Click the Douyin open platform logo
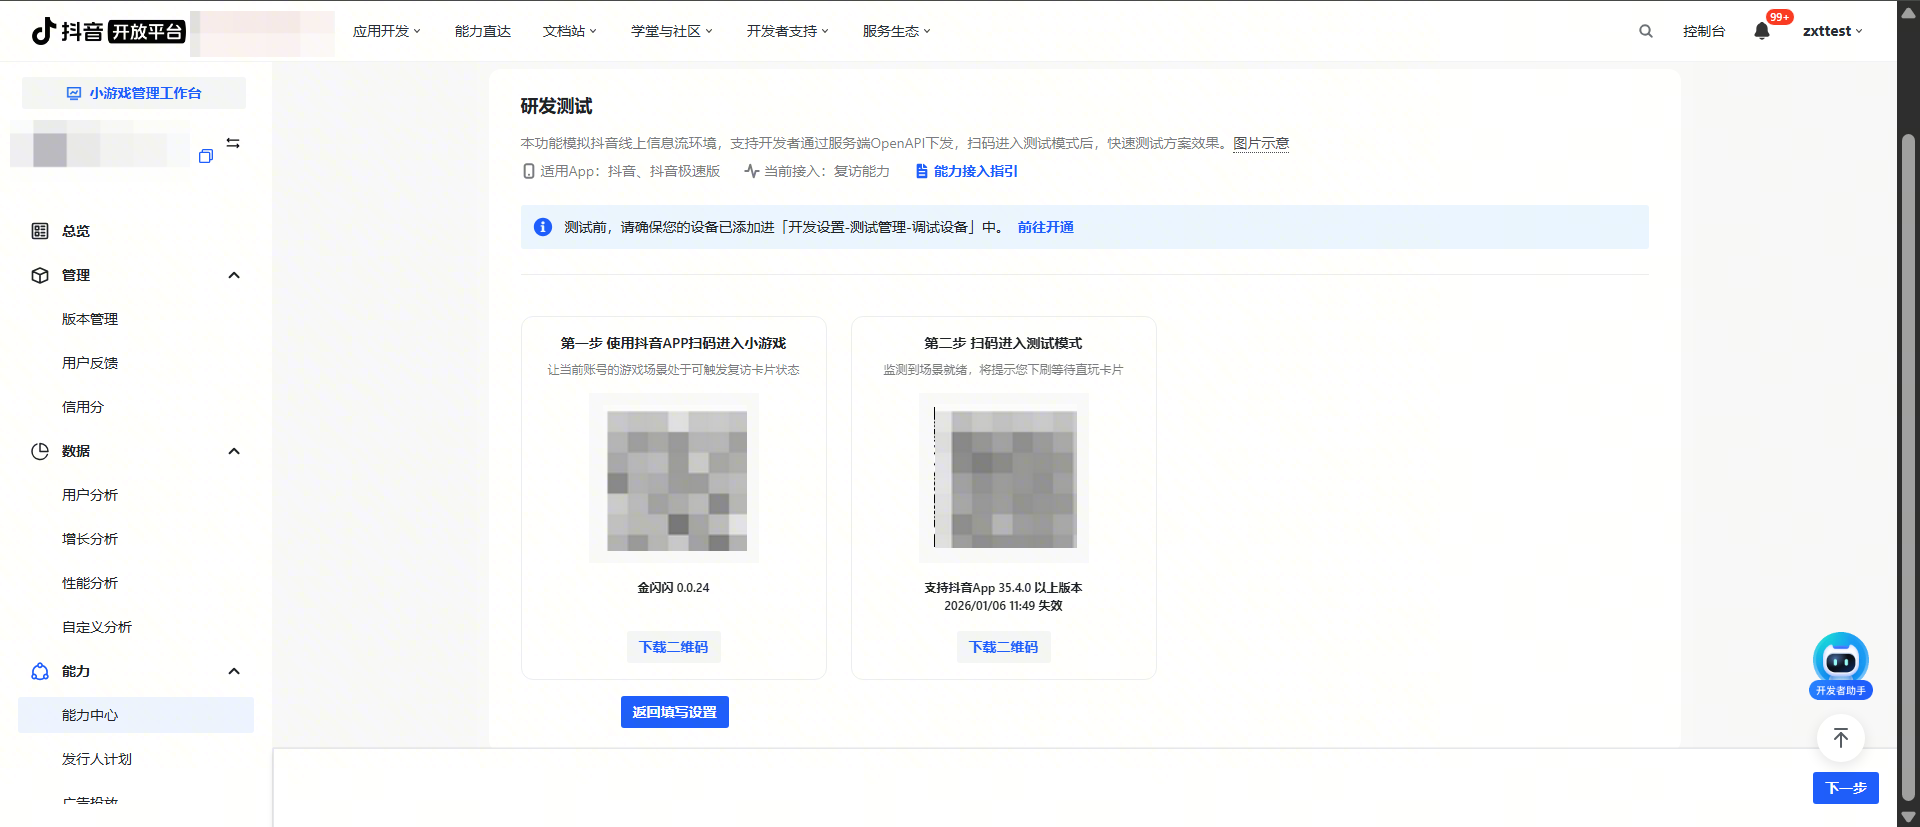 108,31
